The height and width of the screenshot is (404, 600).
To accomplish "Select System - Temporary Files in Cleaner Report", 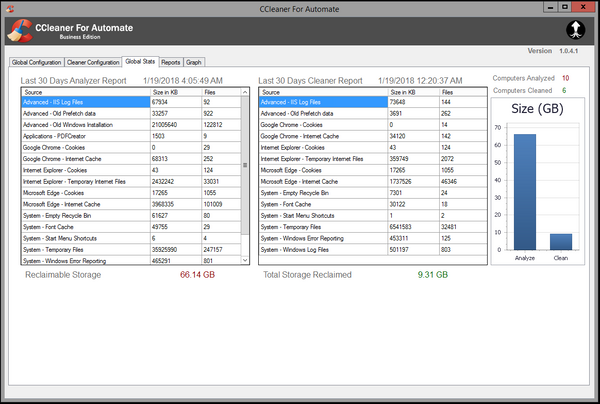I will click(x=373, y=227).
